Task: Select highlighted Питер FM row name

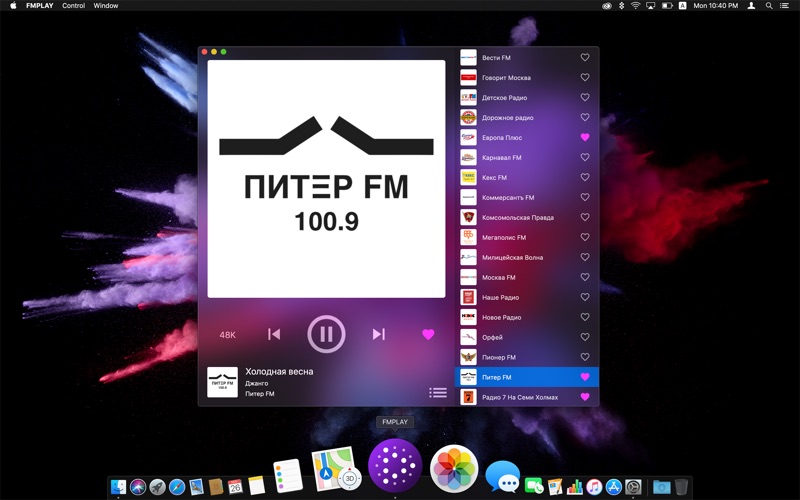Action: [496, 377]
